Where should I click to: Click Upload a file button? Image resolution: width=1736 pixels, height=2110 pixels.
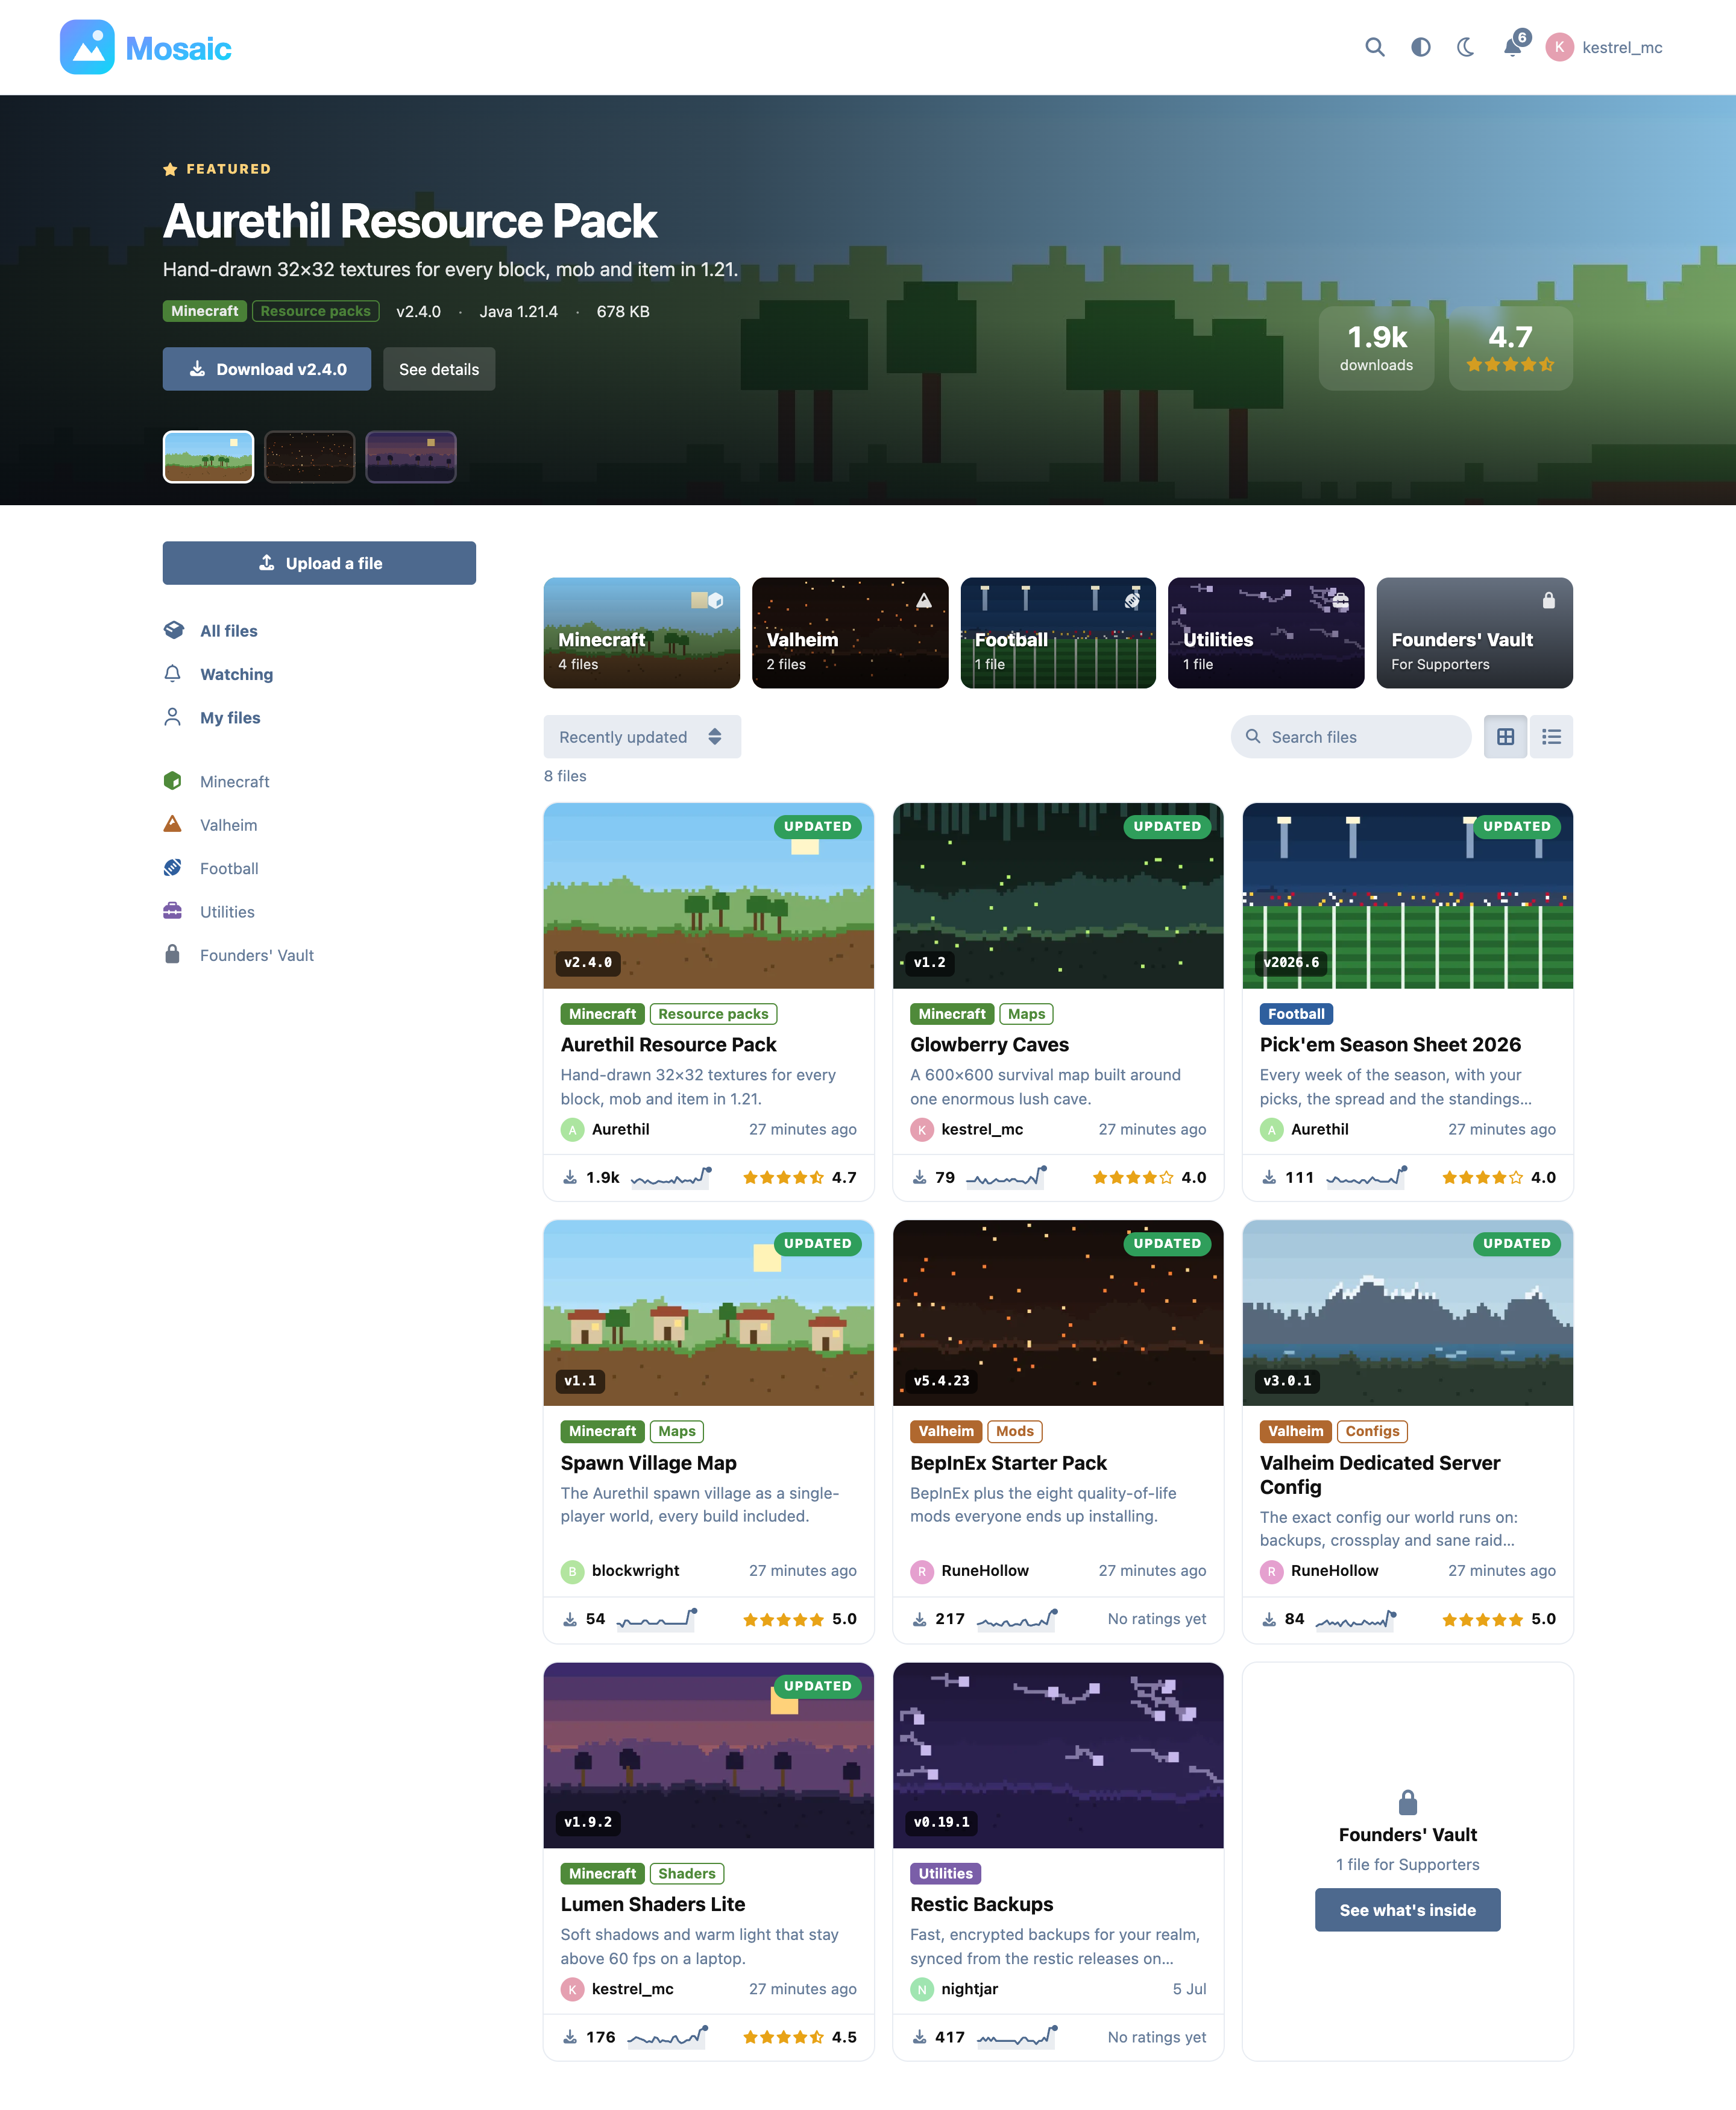319,563
